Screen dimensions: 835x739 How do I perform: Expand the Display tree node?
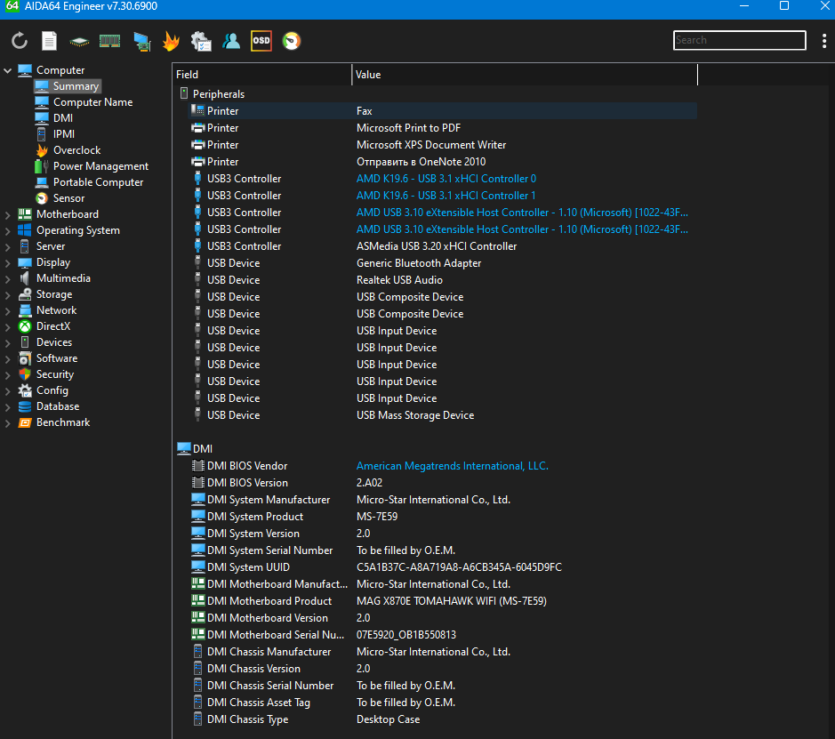(7, 262)
